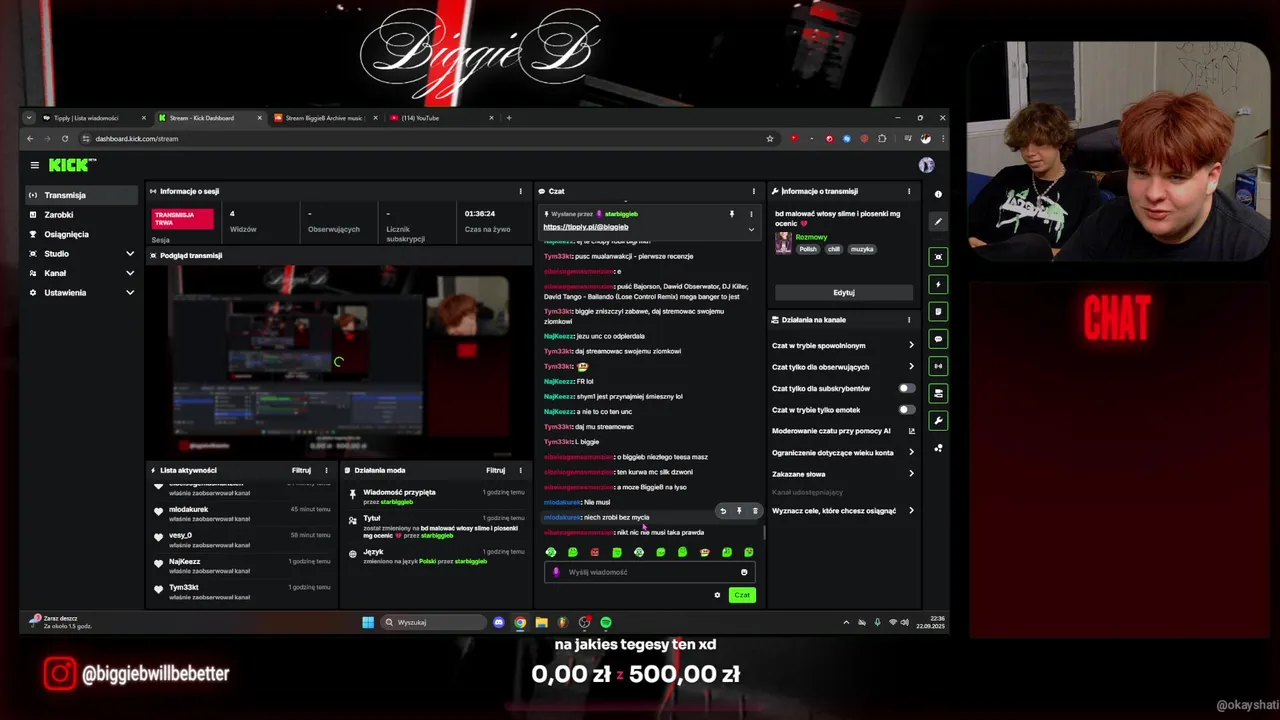The height and width of the screenshot is (720, 1280).
Task: Bookmark this page with star icon
Action: [x=770, y=139]
